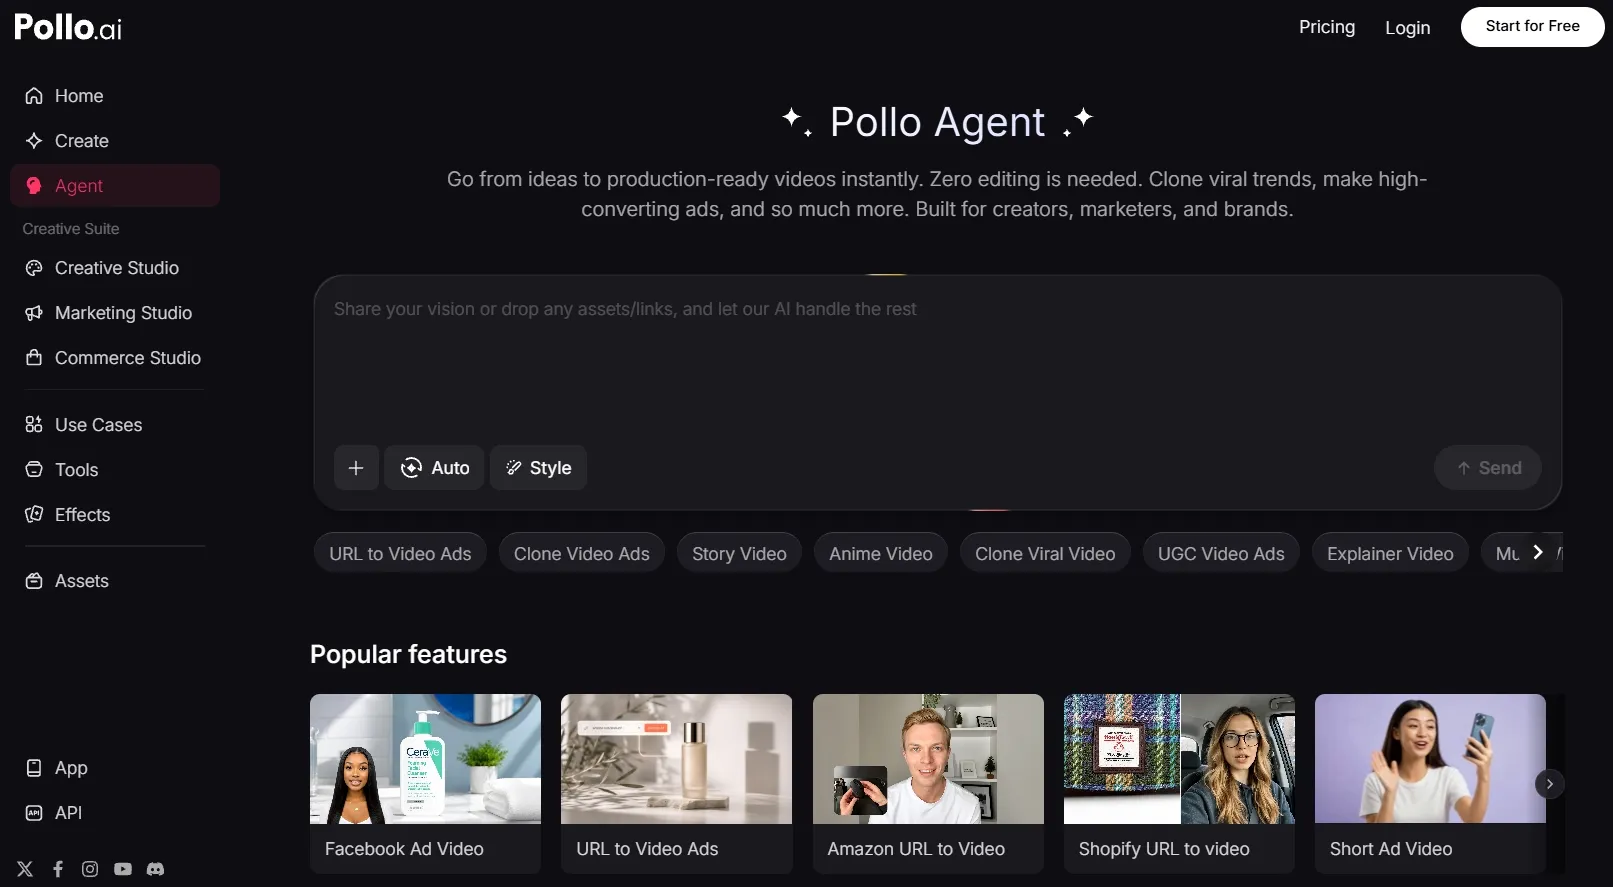Open the Instagram social link
The height and width of the screenshot is (887, 1613).
[x=90, y=869]
